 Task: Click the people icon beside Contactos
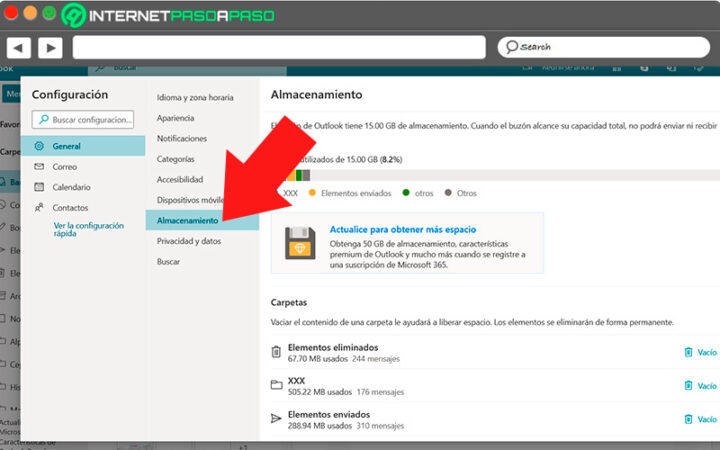pos(39,208)
